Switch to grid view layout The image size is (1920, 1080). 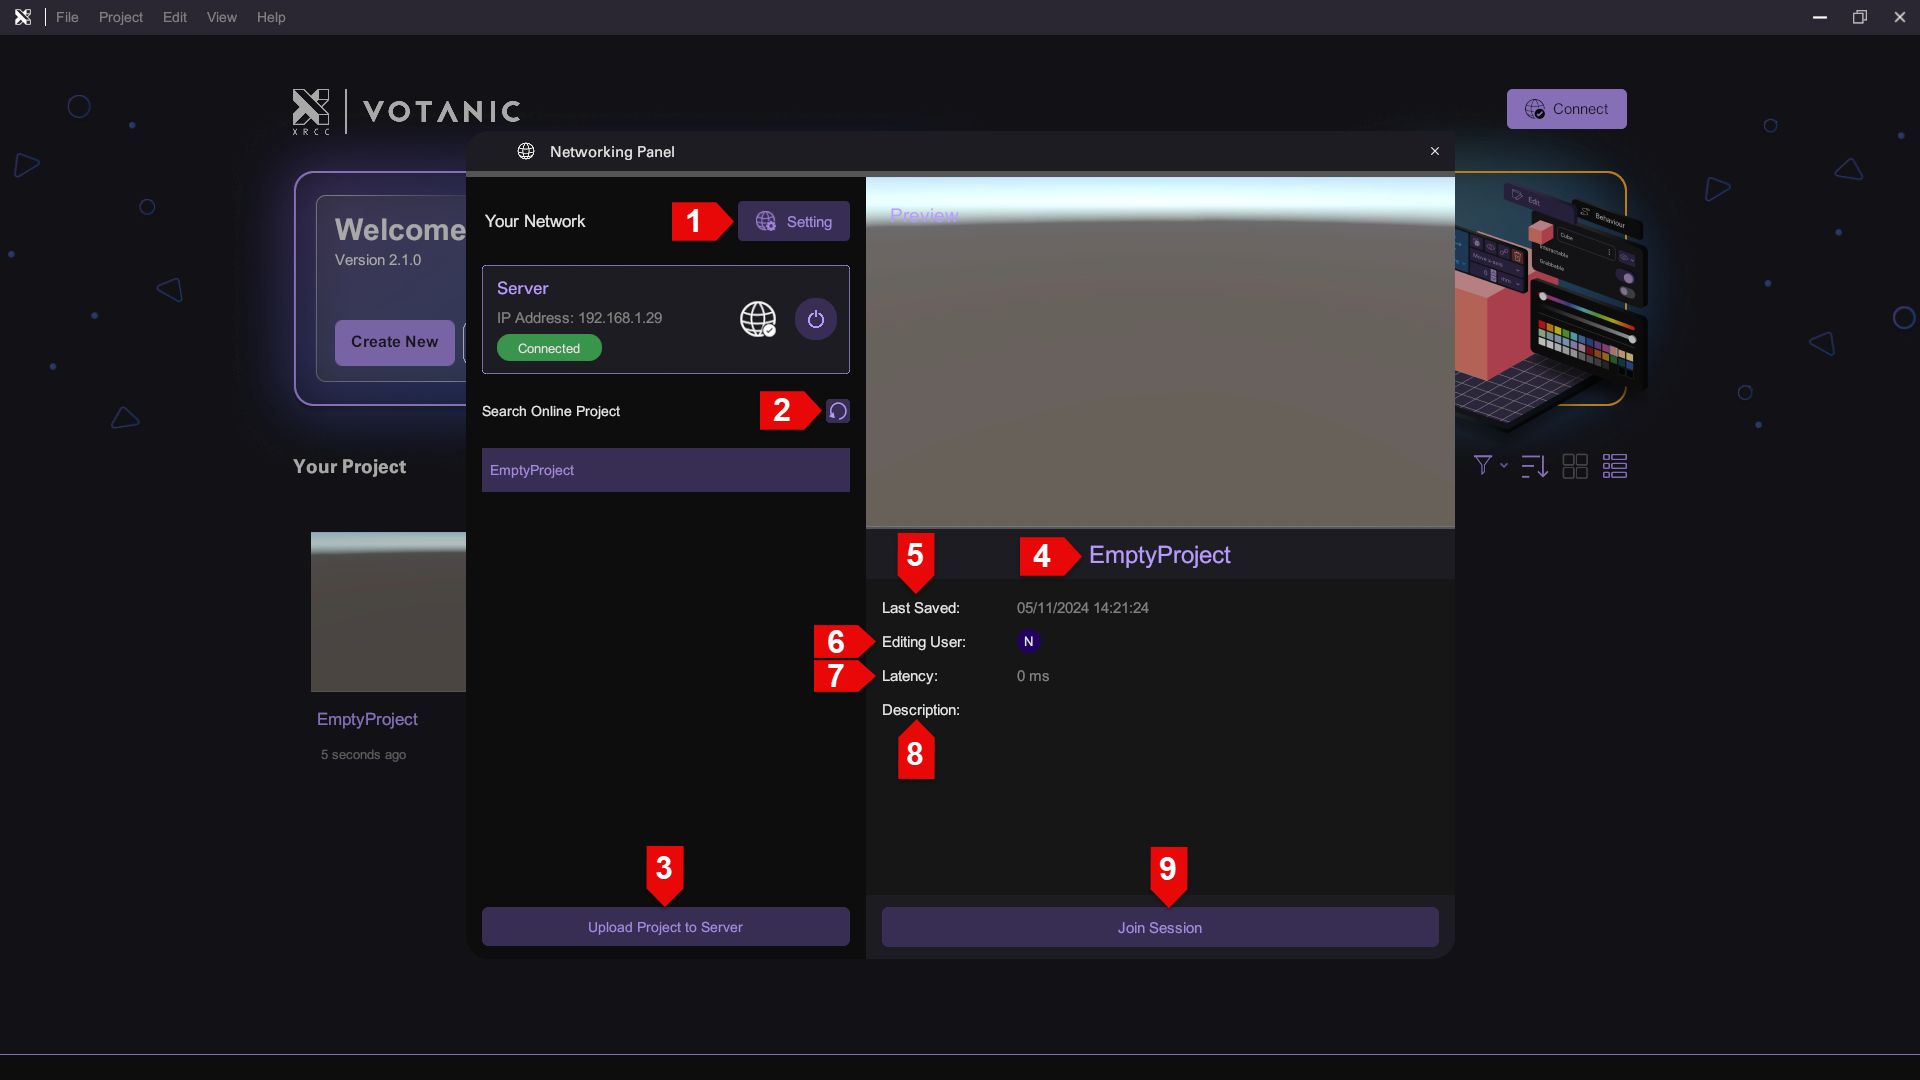click(x=1575, y=466)
